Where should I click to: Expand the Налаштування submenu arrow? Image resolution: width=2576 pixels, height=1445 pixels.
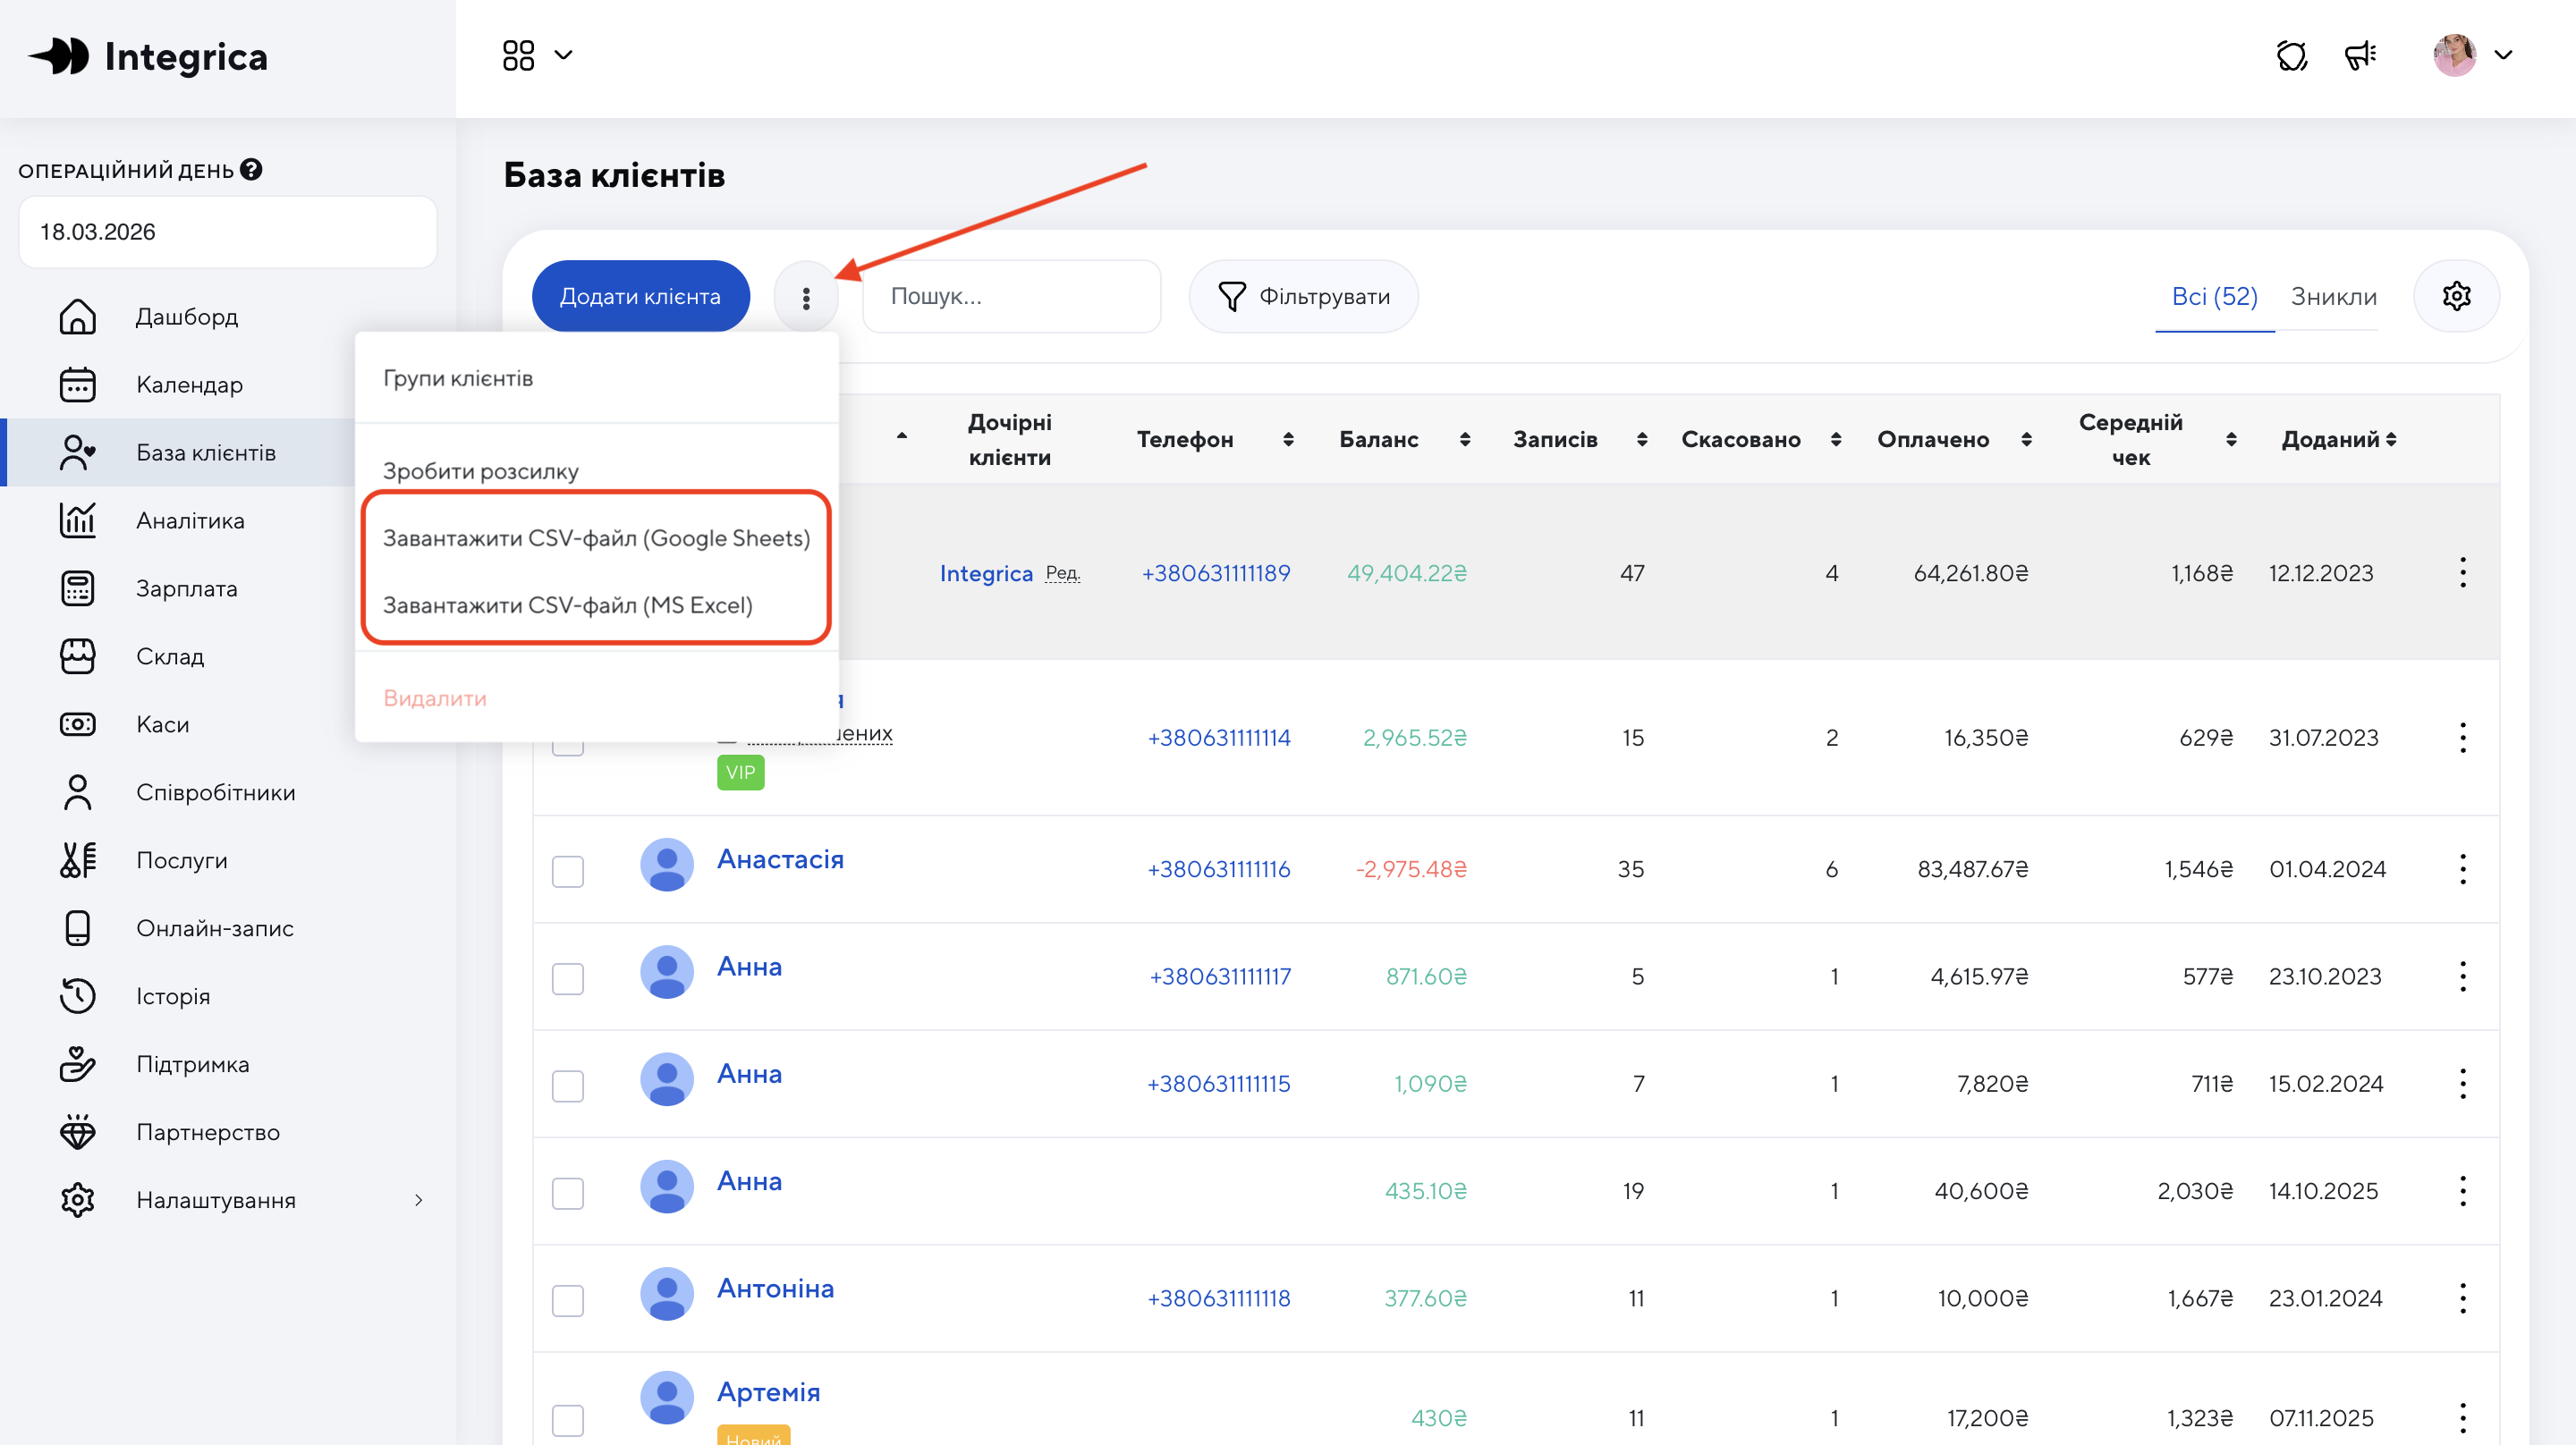(x=418, y=1200)
